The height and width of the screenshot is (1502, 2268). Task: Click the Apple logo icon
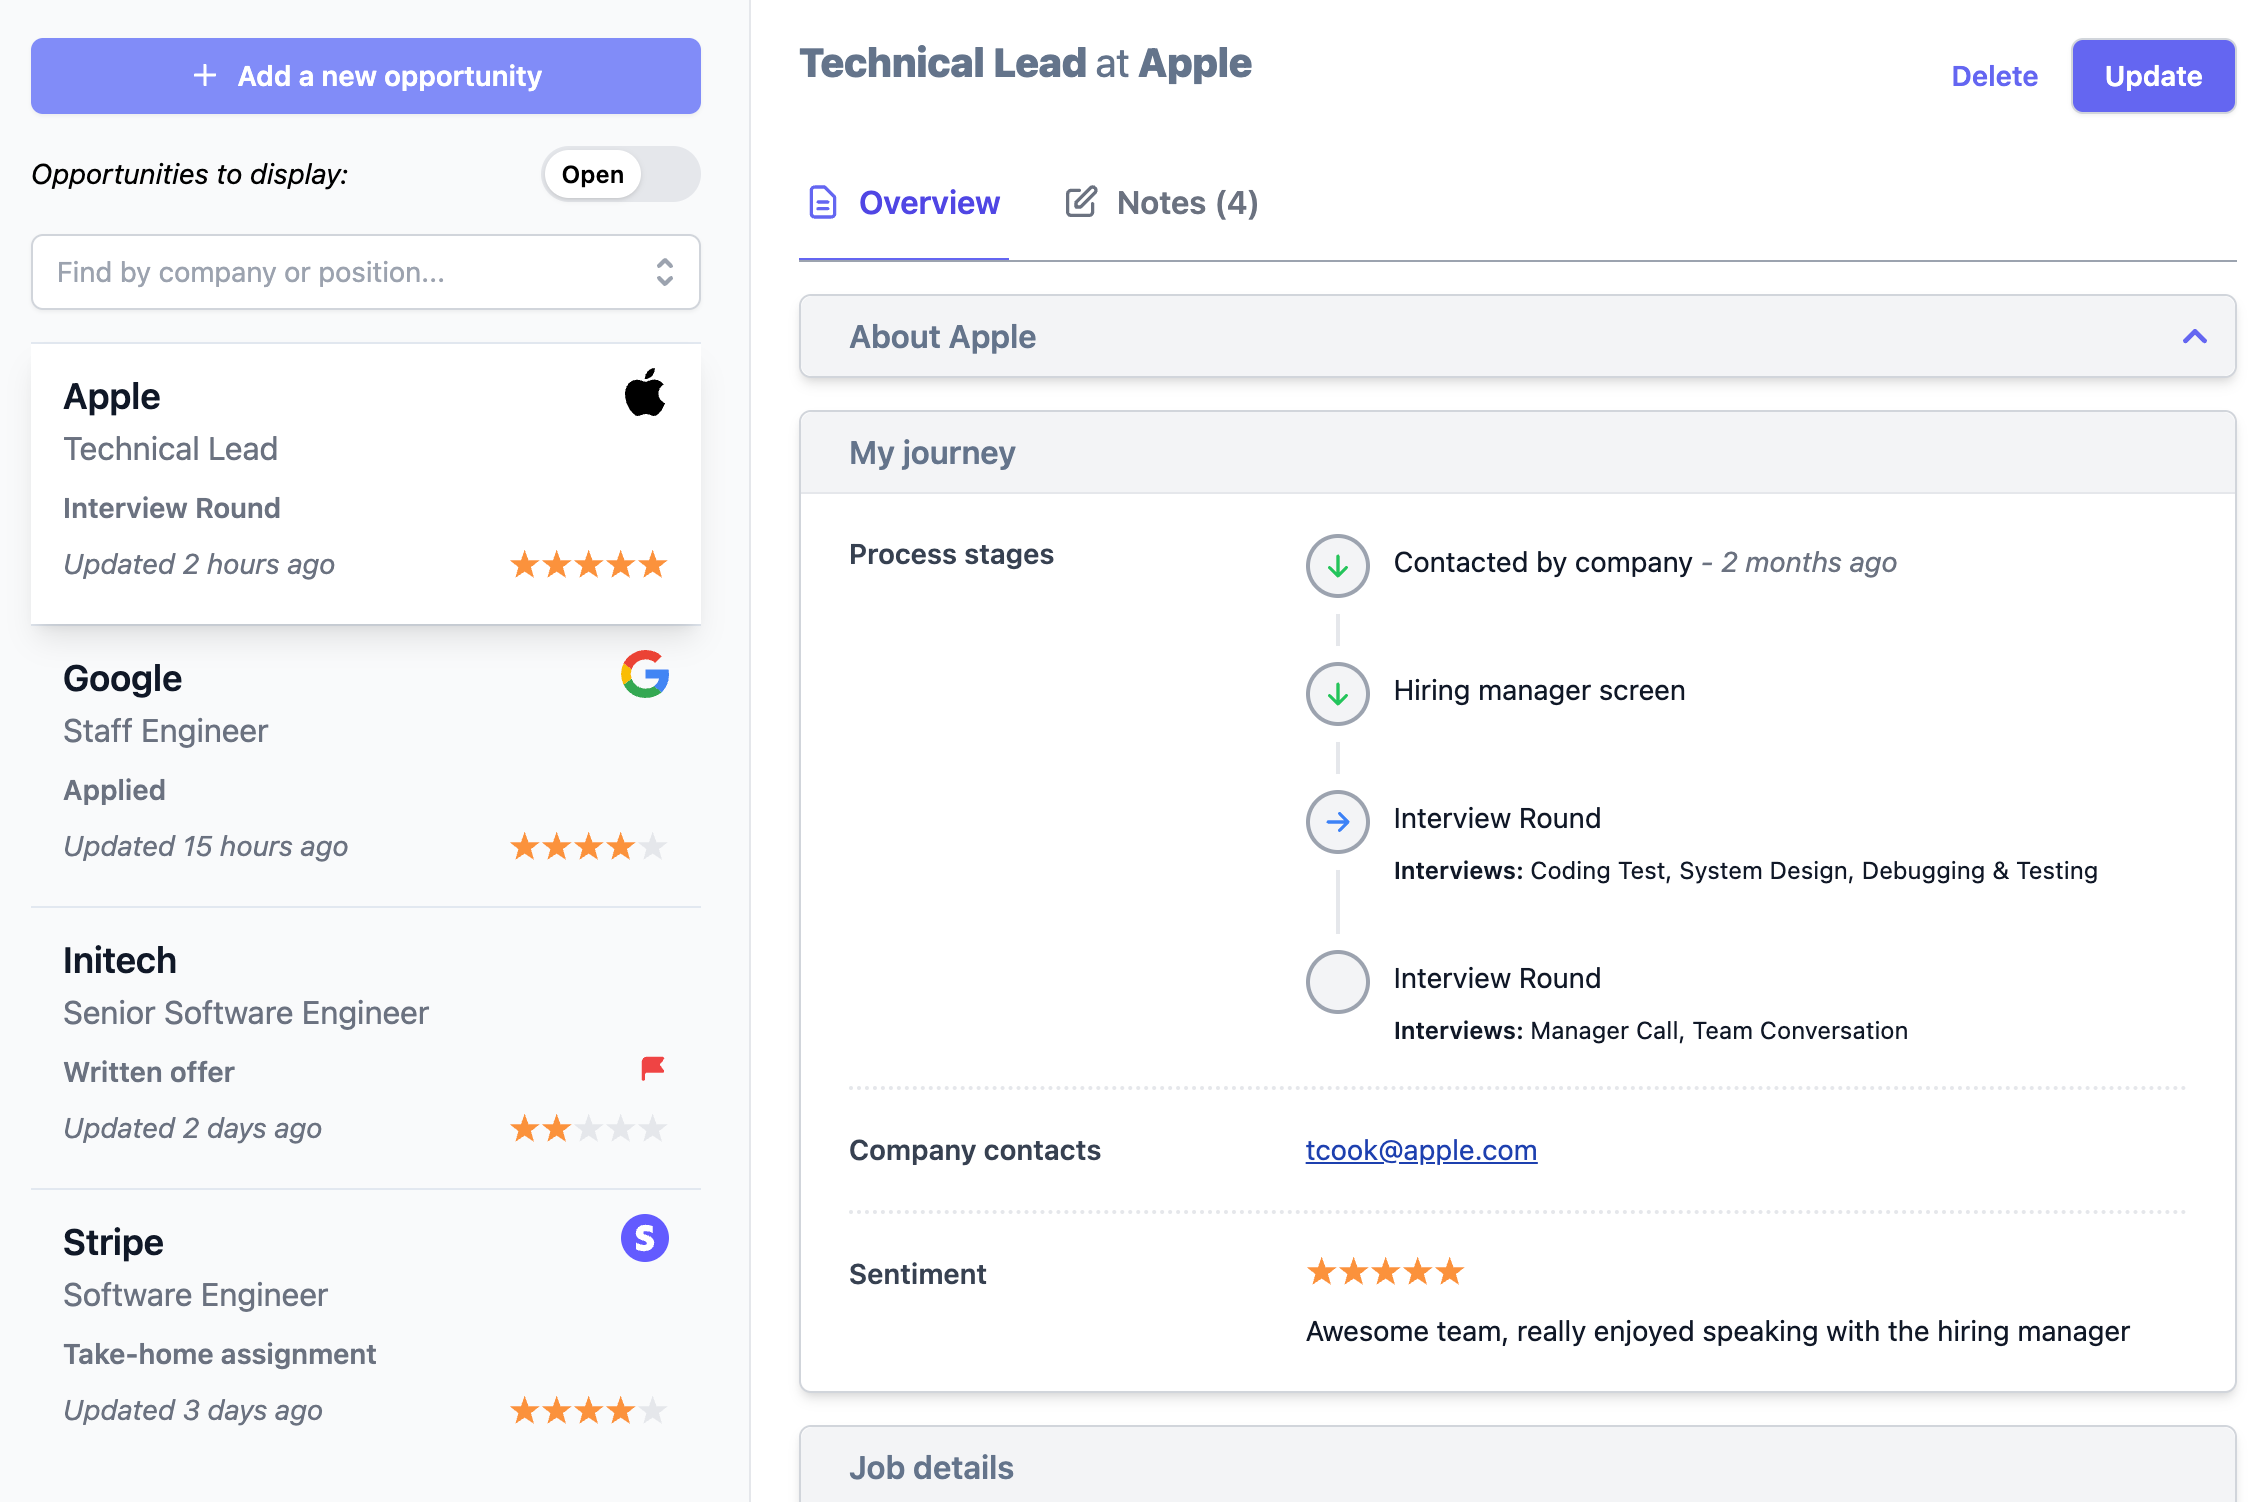point(645,392)
